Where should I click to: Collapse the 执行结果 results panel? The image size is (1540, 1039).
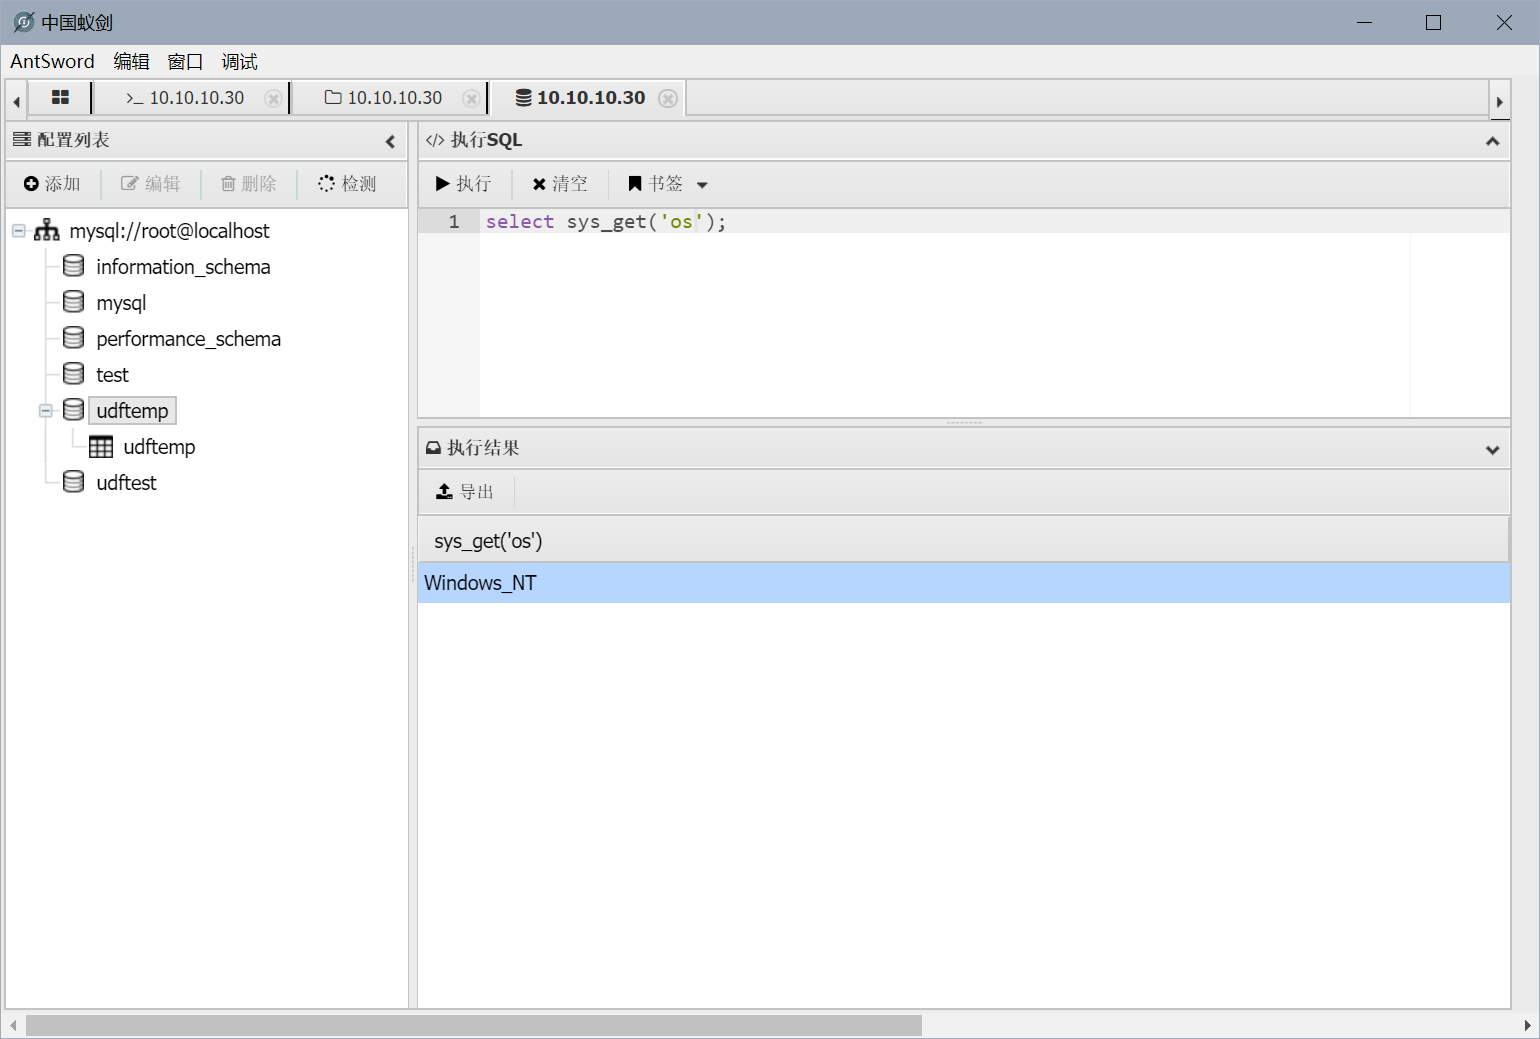(1492, 449)
